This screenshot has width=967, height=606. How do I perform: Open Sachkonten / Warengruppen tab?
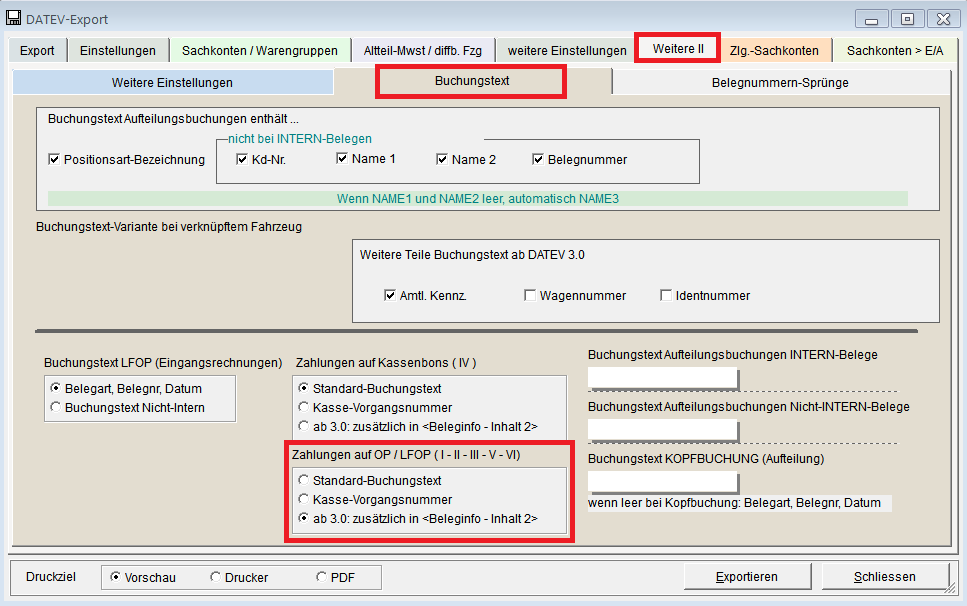click(260, 51)
